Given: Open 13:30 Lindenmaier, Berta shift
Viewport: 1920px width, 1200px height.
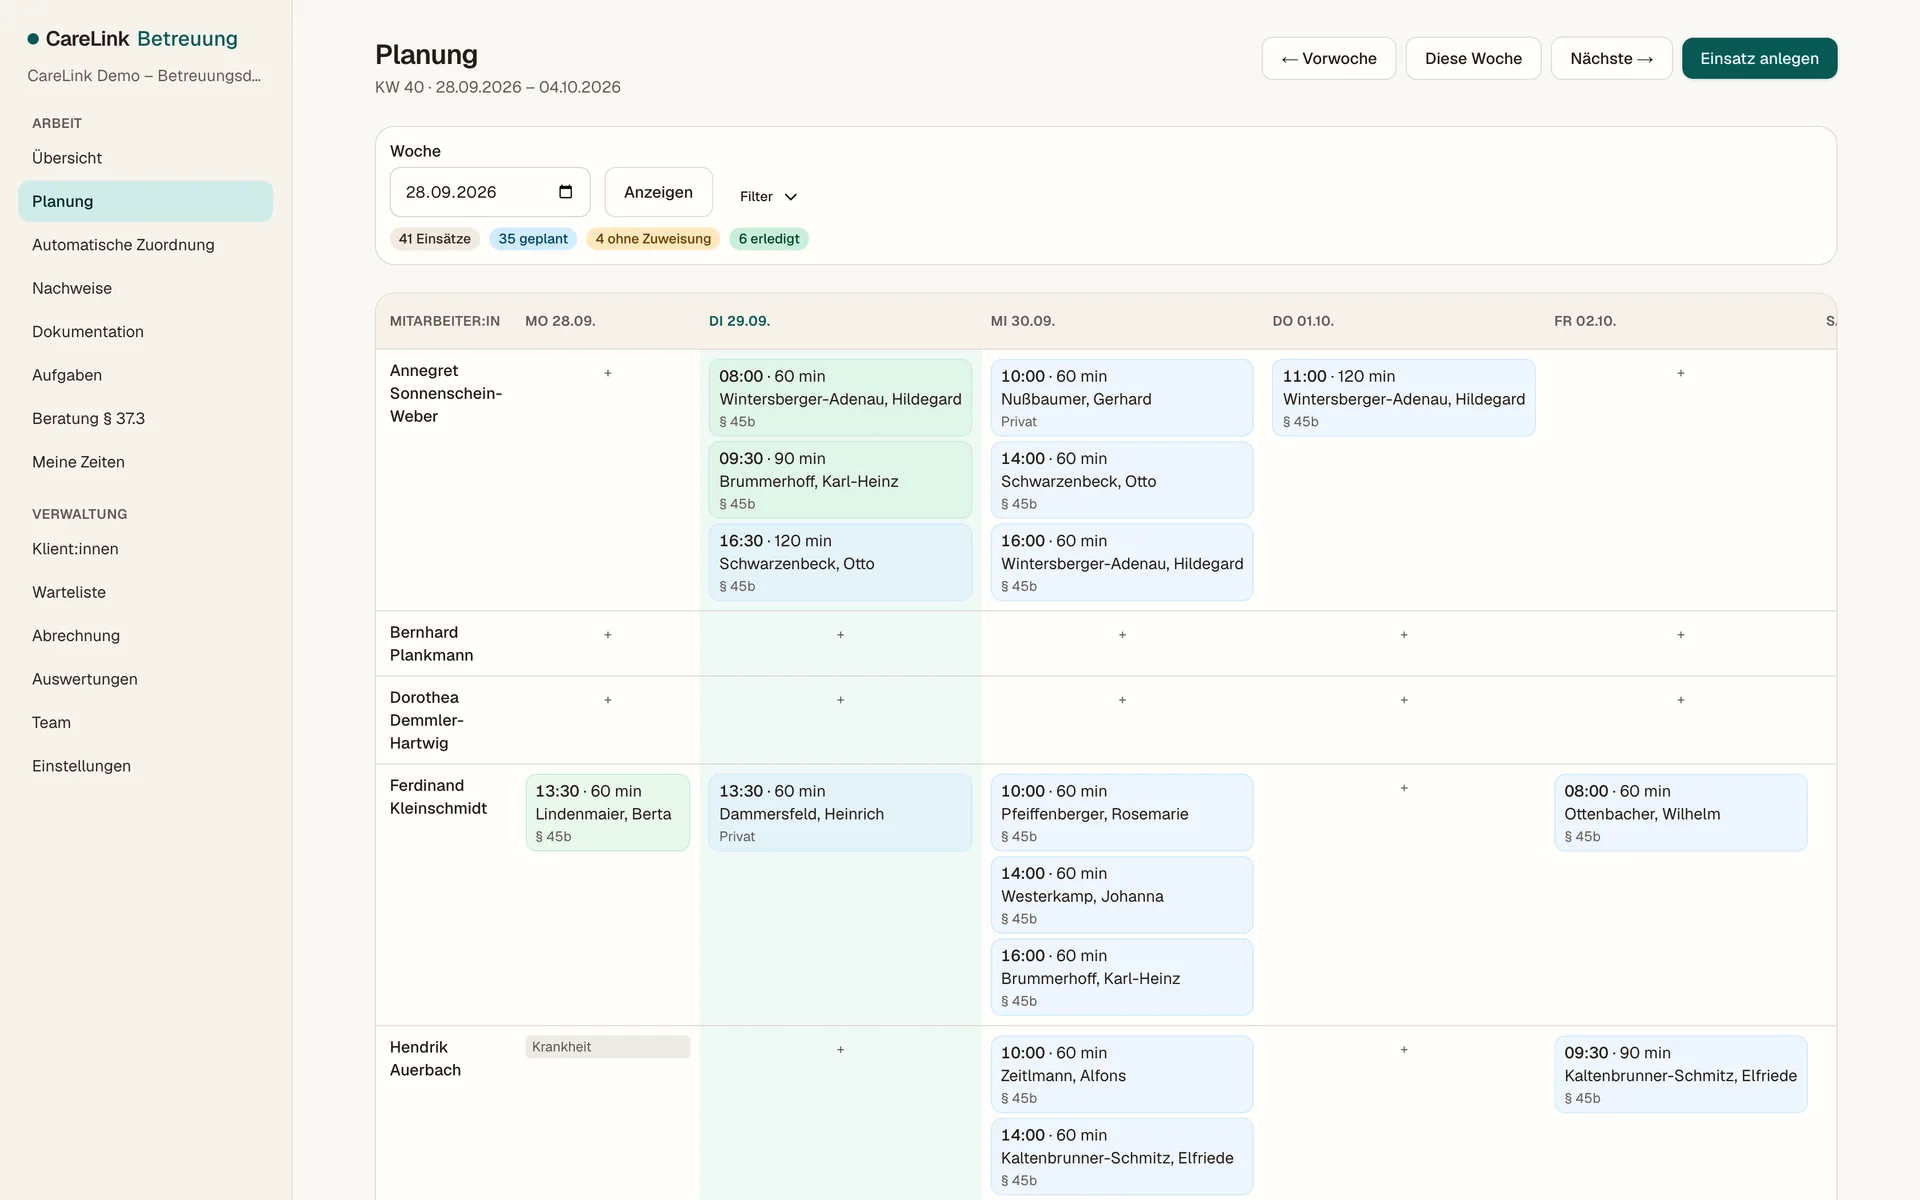Looking at the screenshot, I should pos(608,813).
